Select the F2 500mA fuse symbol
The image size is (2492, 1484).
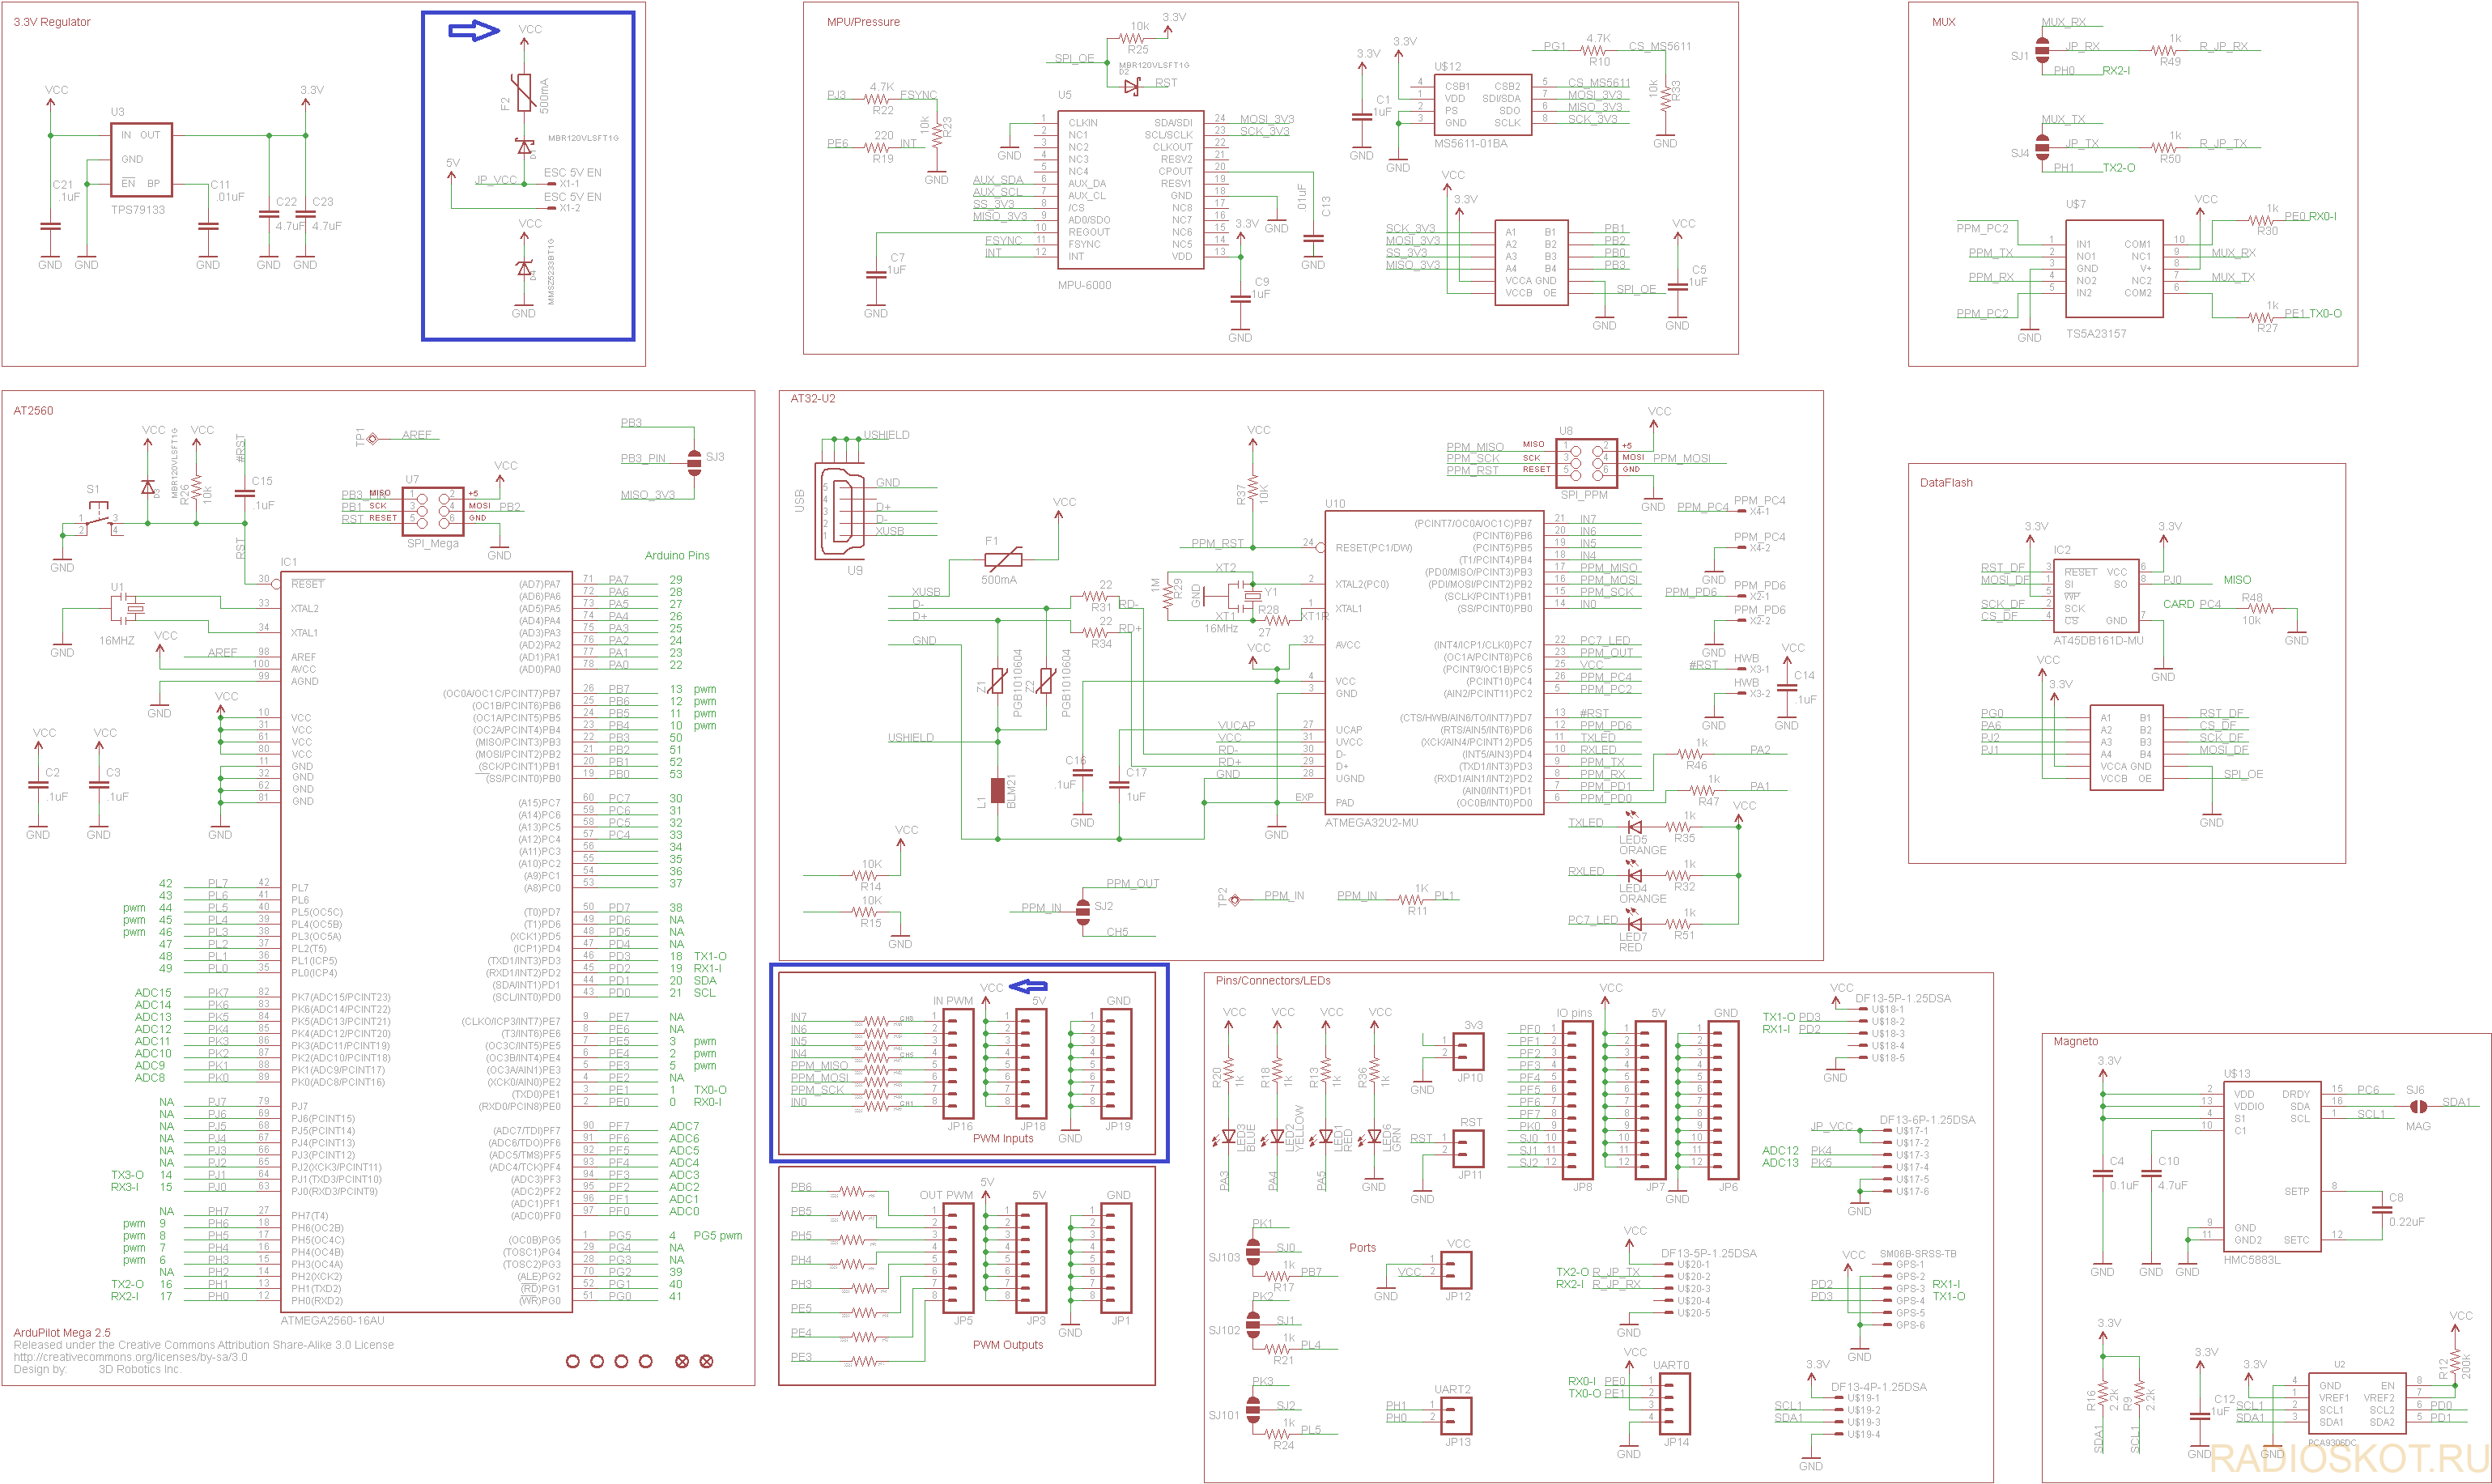click(x=524, y=93)
